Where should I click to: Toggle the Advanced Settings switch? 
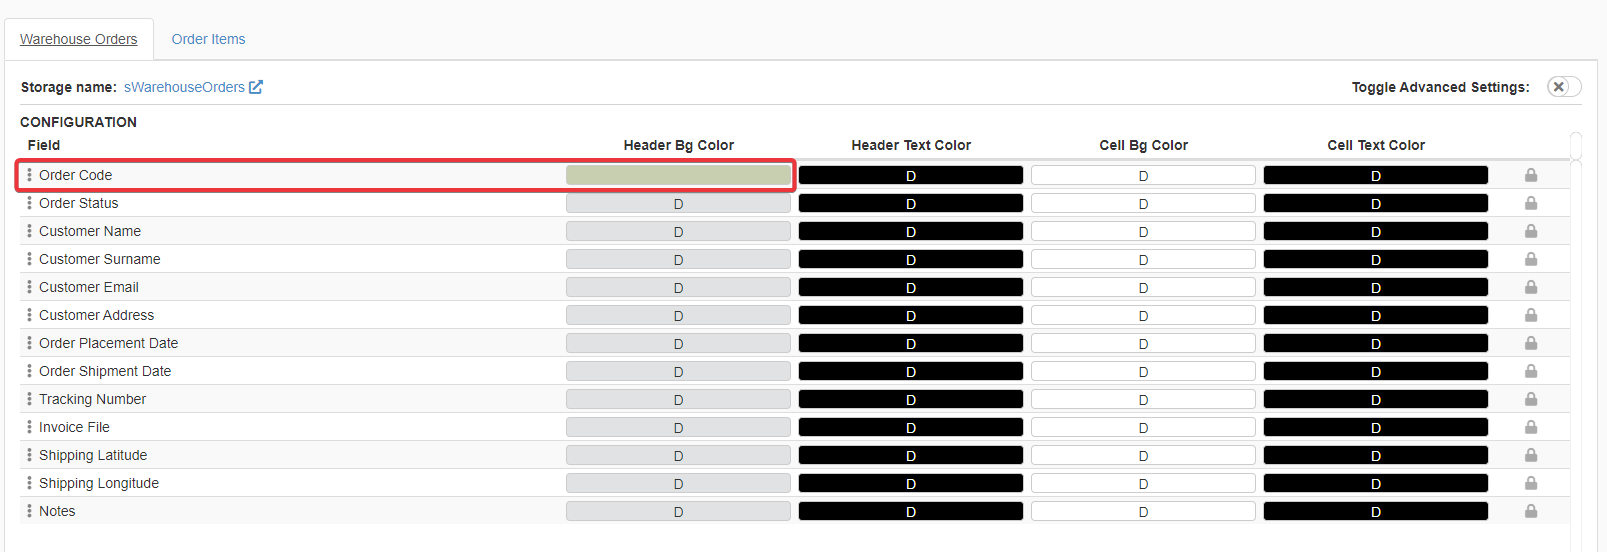click(1563, 87)
